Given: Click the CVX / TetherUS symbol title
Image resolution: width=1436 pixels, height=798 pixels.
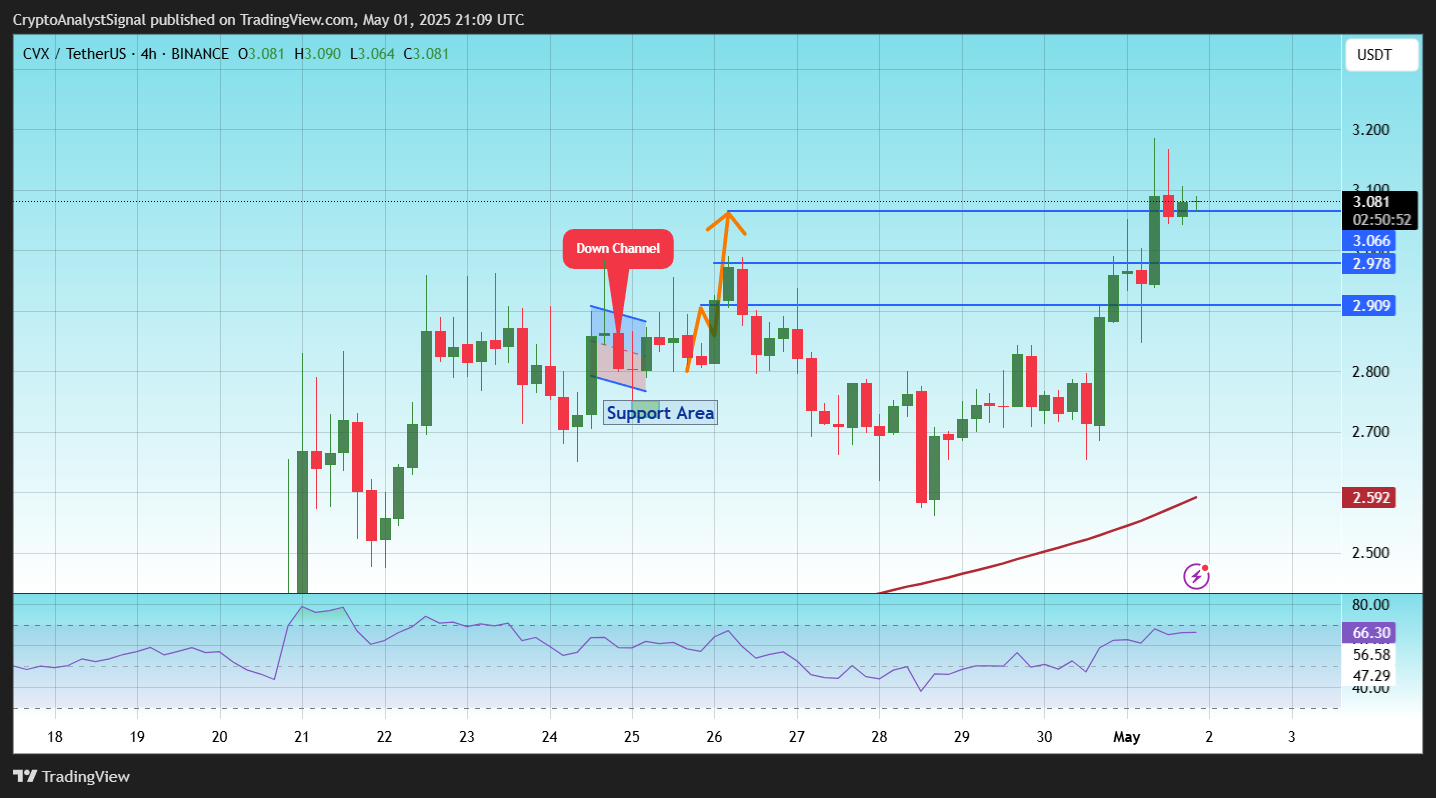Looking at the screenshot, I should [74, 53].
